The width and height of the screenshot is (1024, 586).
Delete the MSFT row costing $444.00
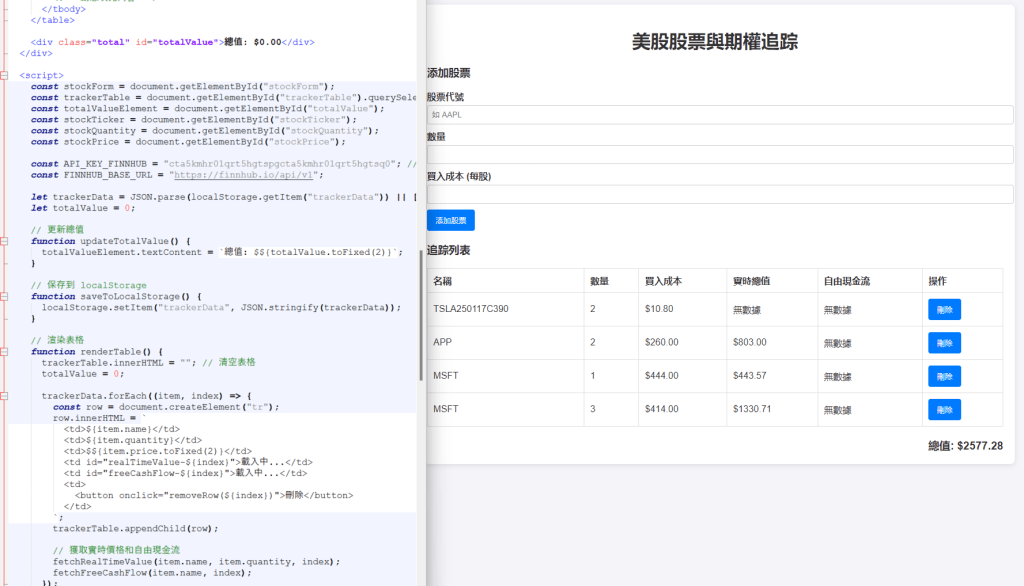944,376
